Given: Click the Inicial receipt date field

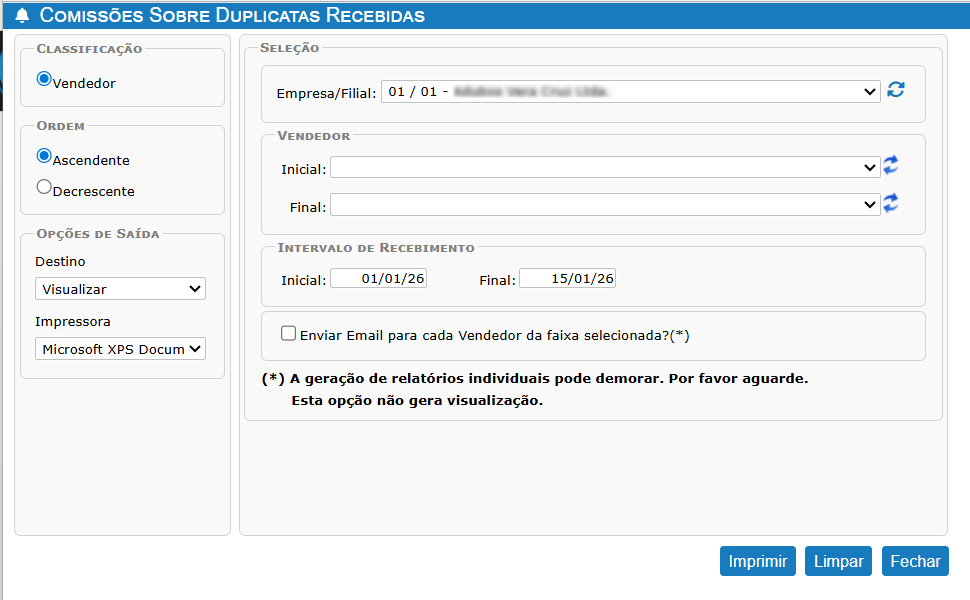Looking at the screenshot, I should point(379,278).
